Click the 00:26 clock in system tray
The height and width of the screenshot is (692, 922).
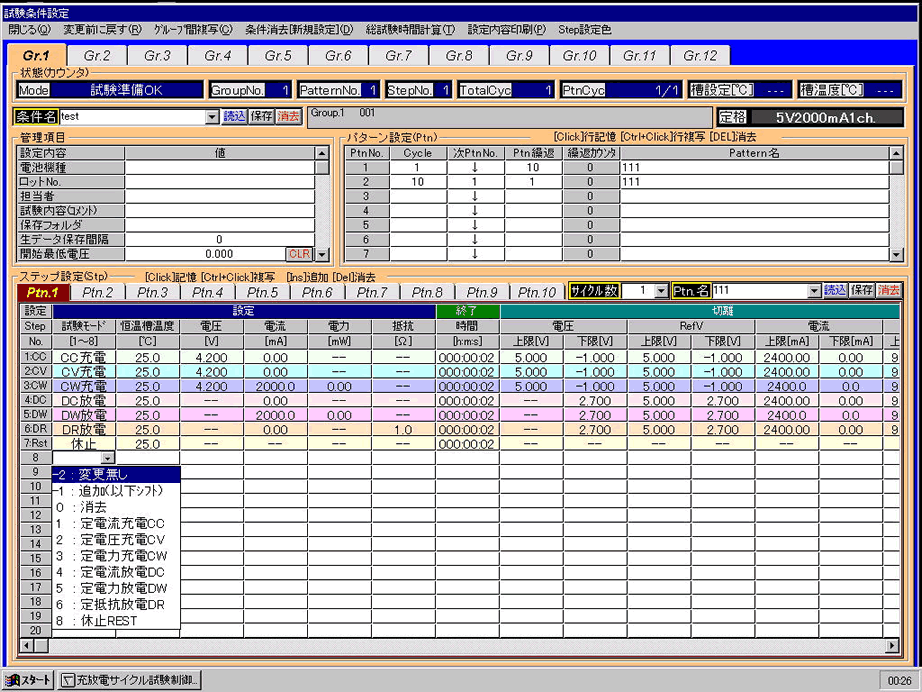[899, 681]
